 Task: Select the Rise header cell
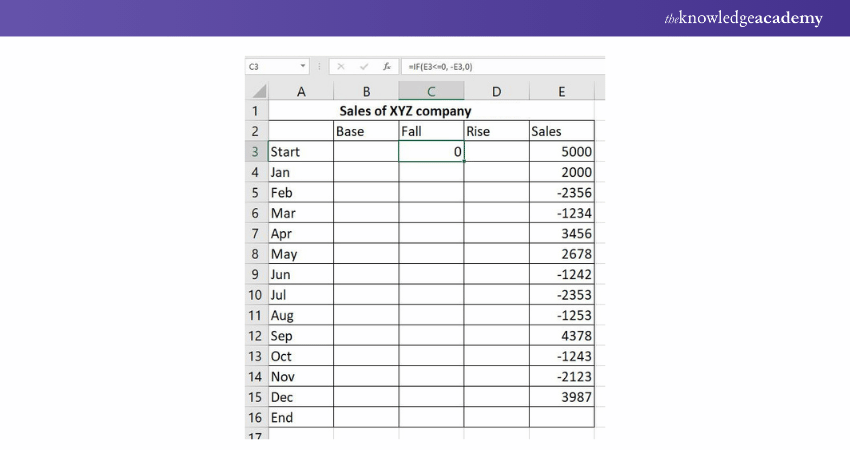496,131
